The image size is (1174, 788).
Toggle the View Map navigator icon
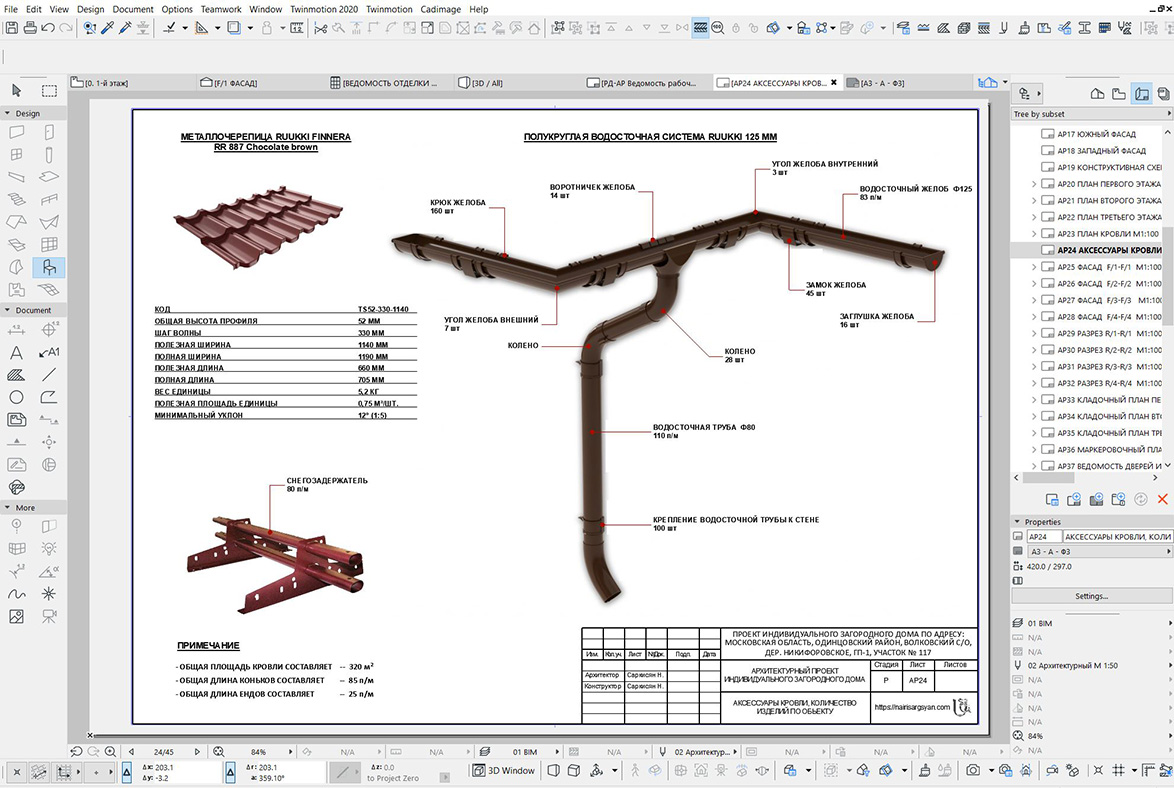click(x=1119, y=94)
